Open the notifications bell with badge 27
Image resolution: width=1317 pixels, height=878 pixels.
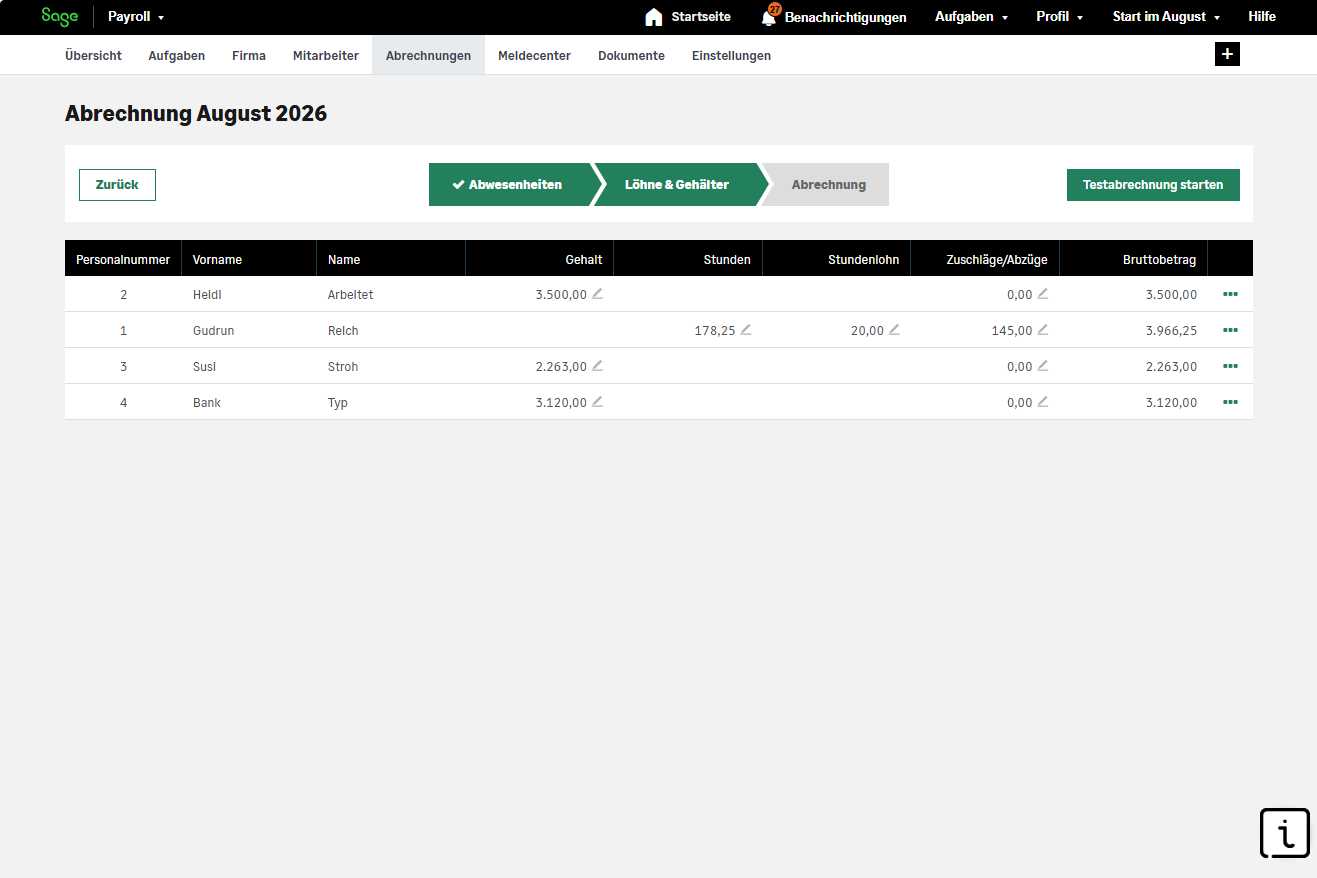click(770, 16)
